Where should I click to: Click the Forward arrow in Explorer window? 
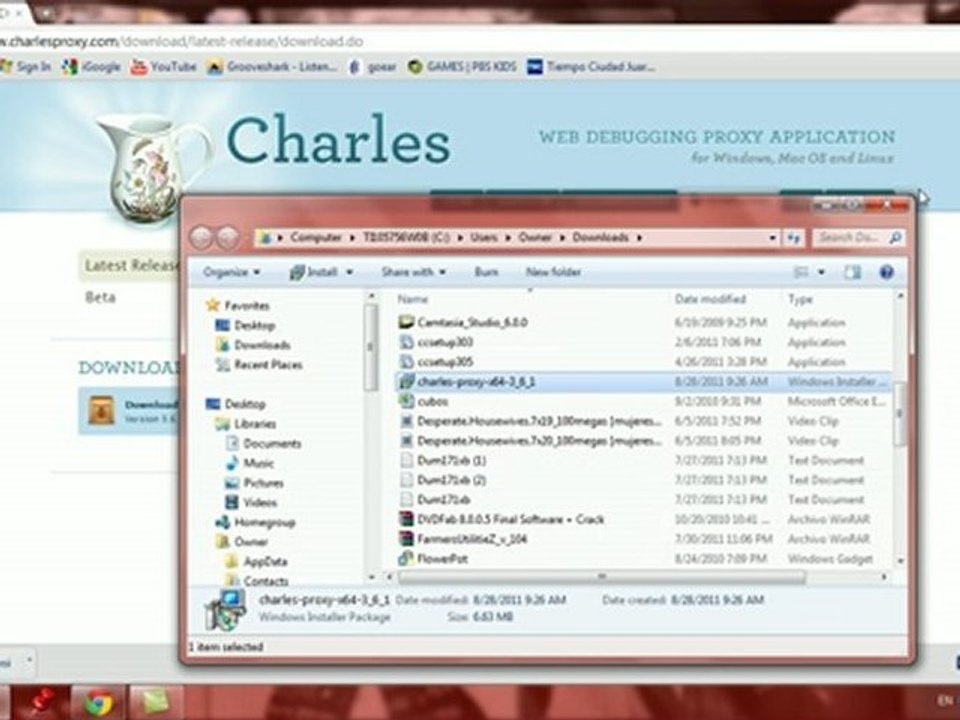coord(228,238)
